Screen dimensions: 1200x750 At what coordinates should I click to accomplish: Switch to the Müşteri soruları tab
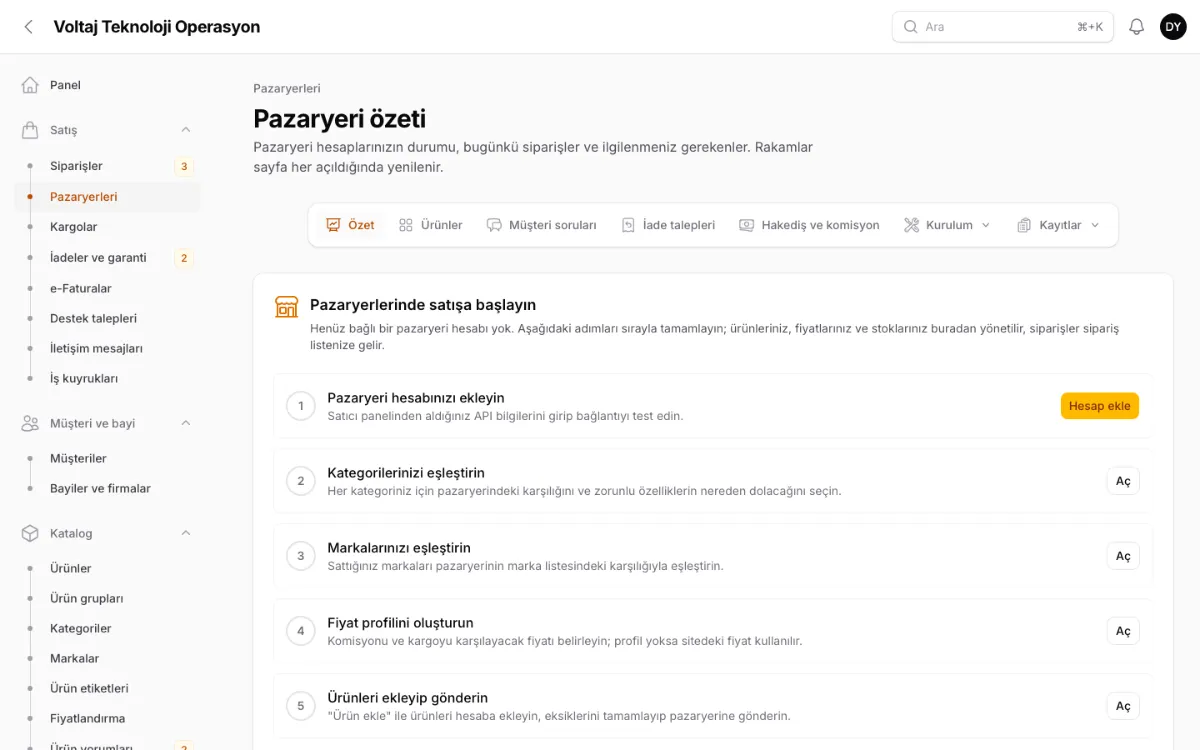tap(541, 225)
